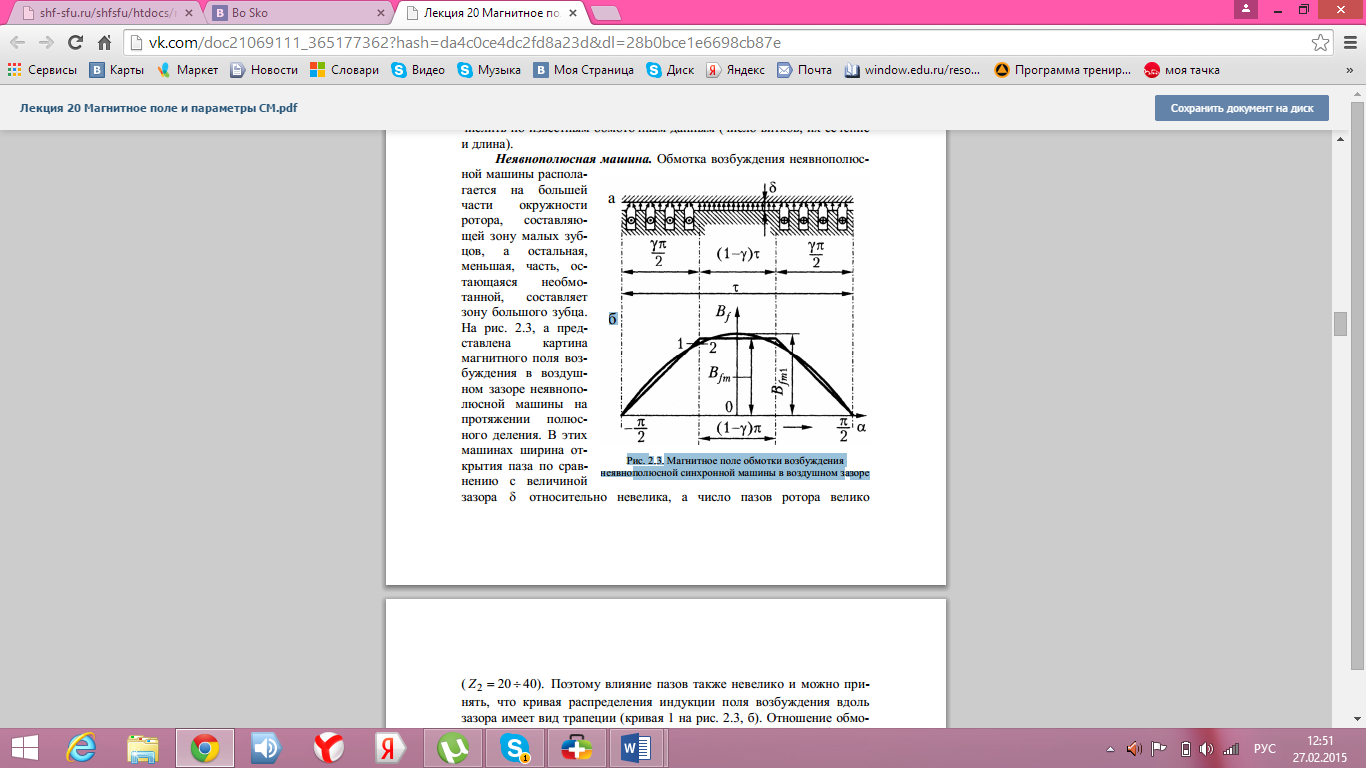This screenshot has width=1366, height=768.
Task: Open the Маркет bookmark
Action: click(187, 70)
